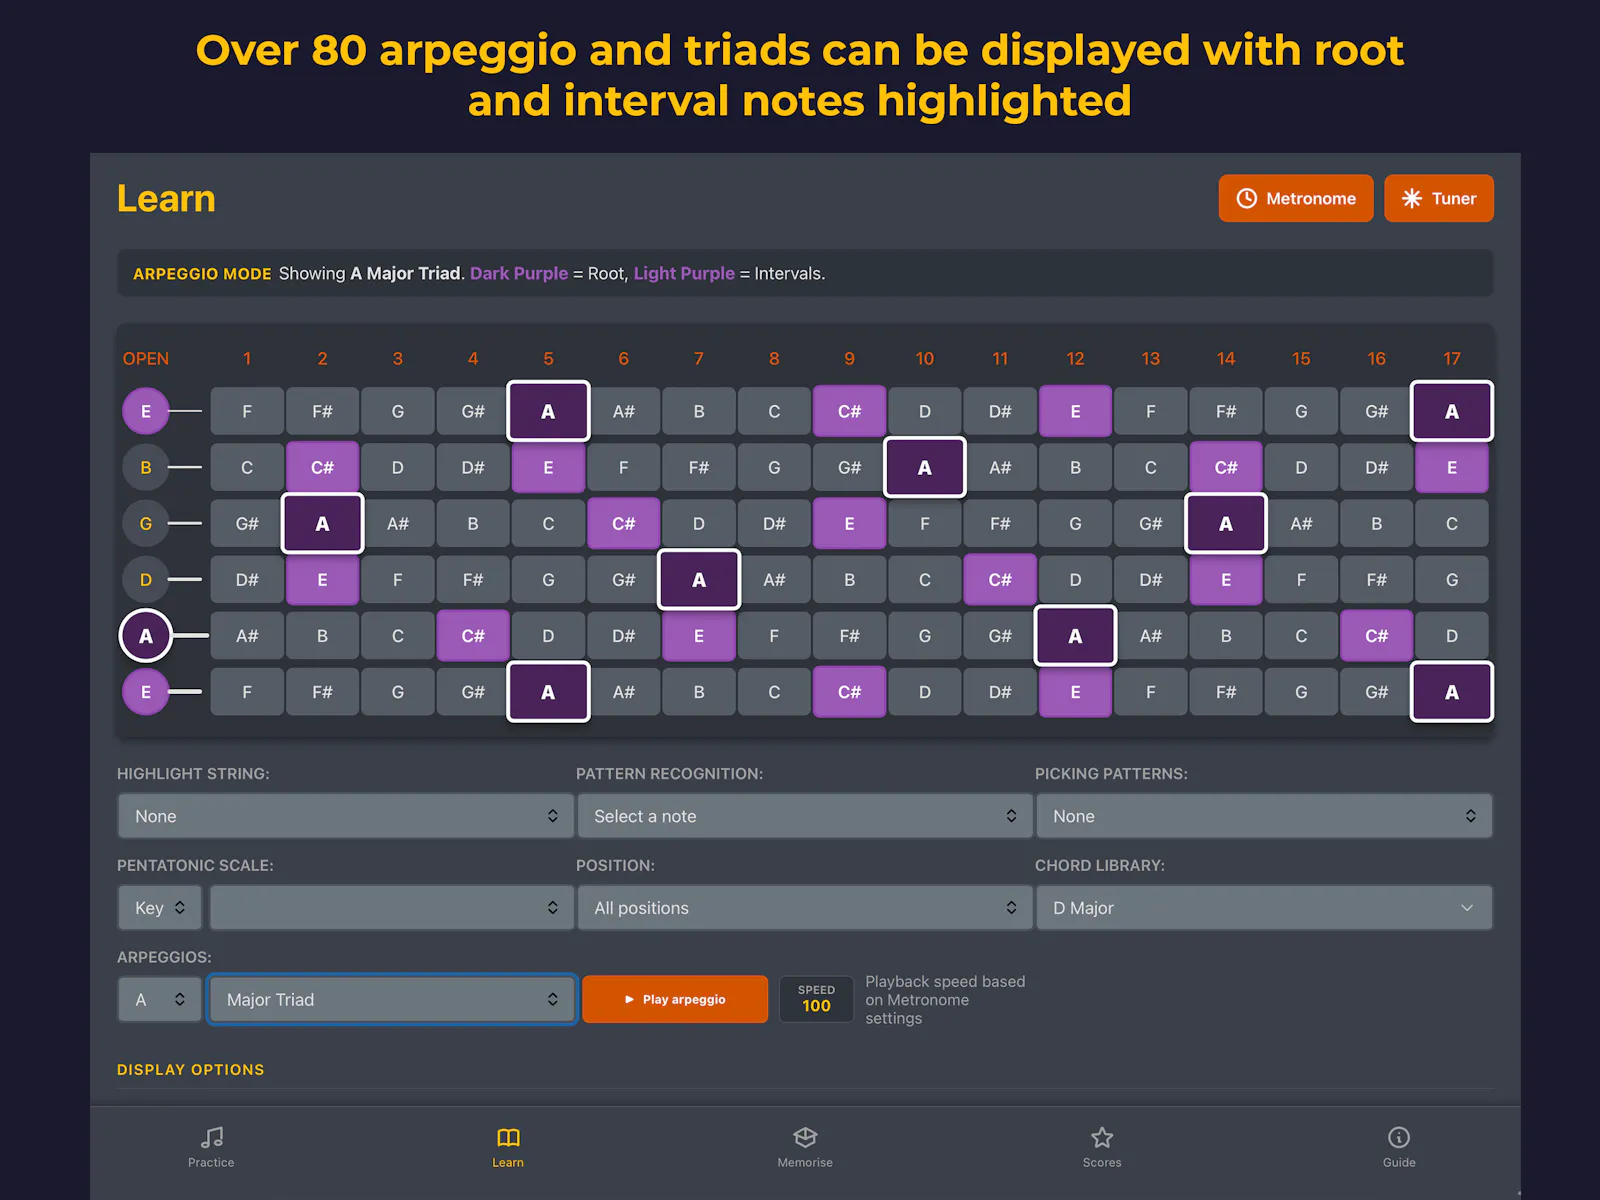
Task: Click root A at fret 7 on the D string
Action: point(699,579)
